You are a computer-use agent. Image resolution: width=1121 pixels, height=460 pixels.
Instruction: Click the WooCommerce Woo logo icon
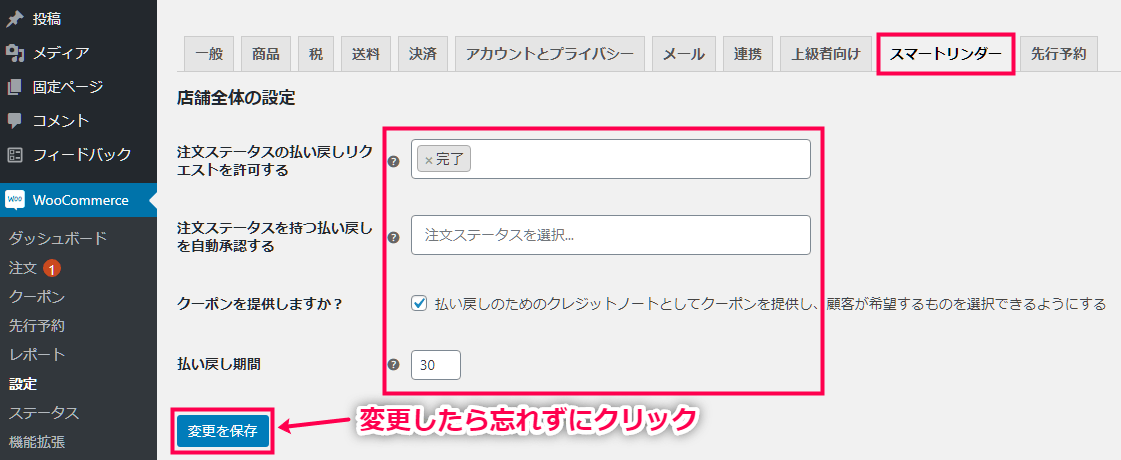click(x=15, y=200)
